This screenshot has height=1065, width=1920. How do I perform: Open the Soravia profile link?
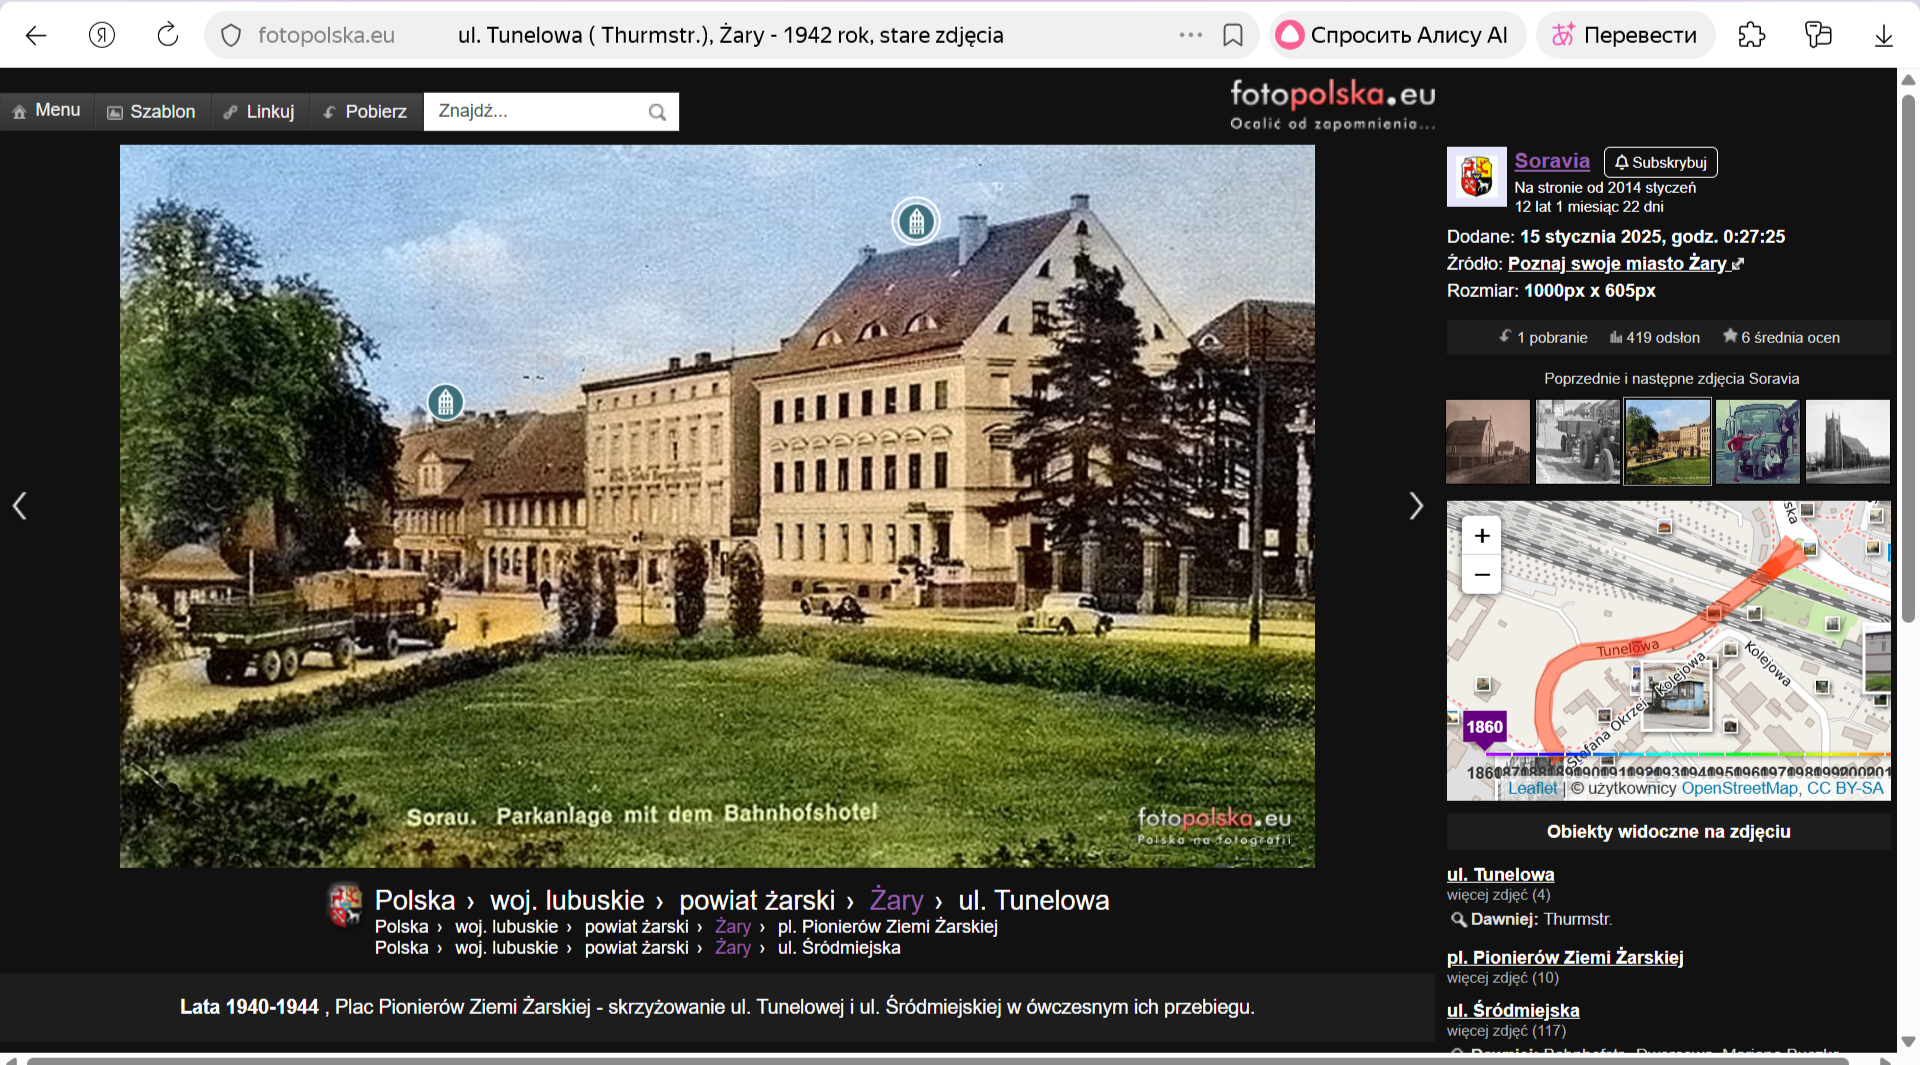point(1551,161)
